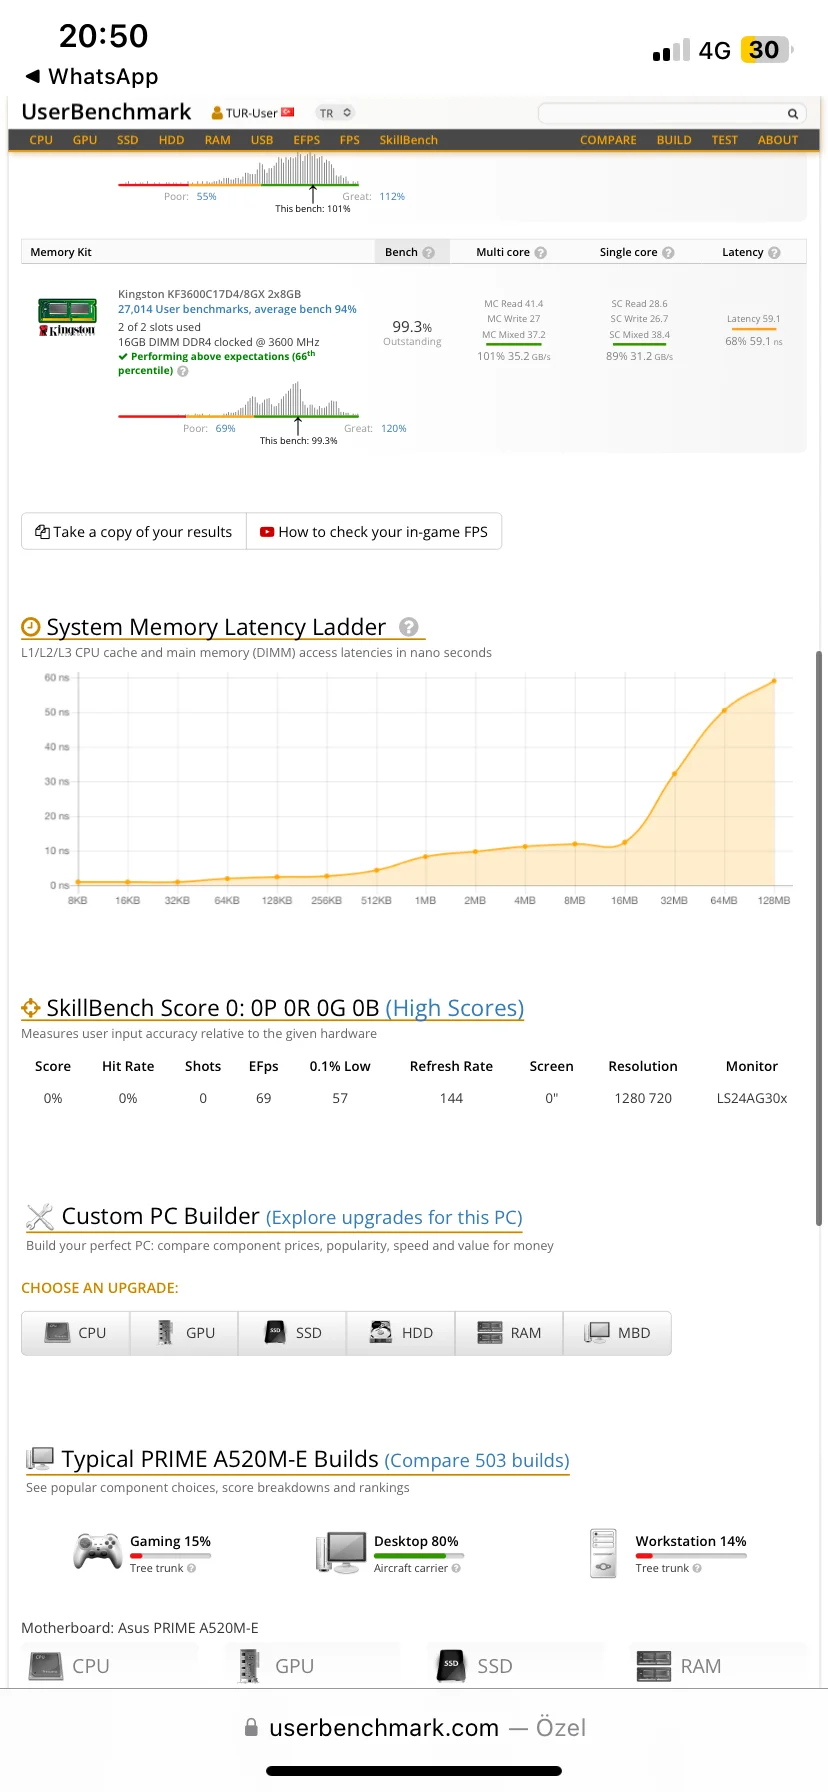Open the TR country dropdown
The width and height of the screenshot is (828, 1792).
[335, 113]
